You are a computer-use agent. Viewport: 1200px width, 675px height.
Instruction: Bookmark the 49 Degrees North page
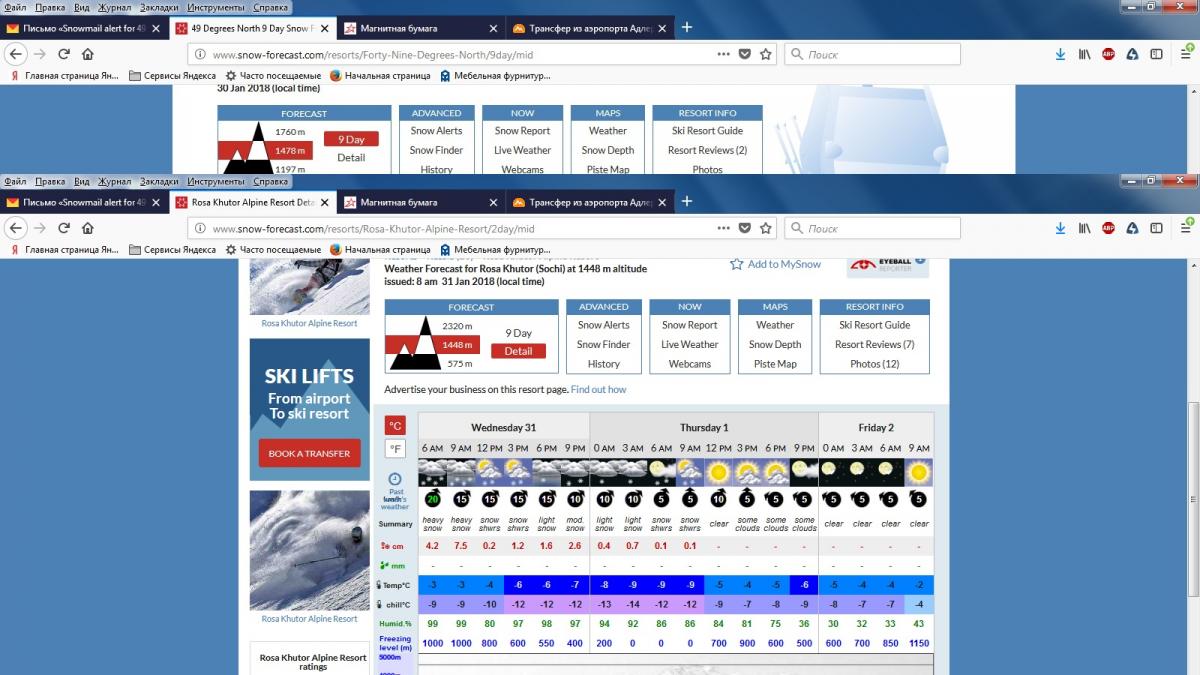point(765,55)
